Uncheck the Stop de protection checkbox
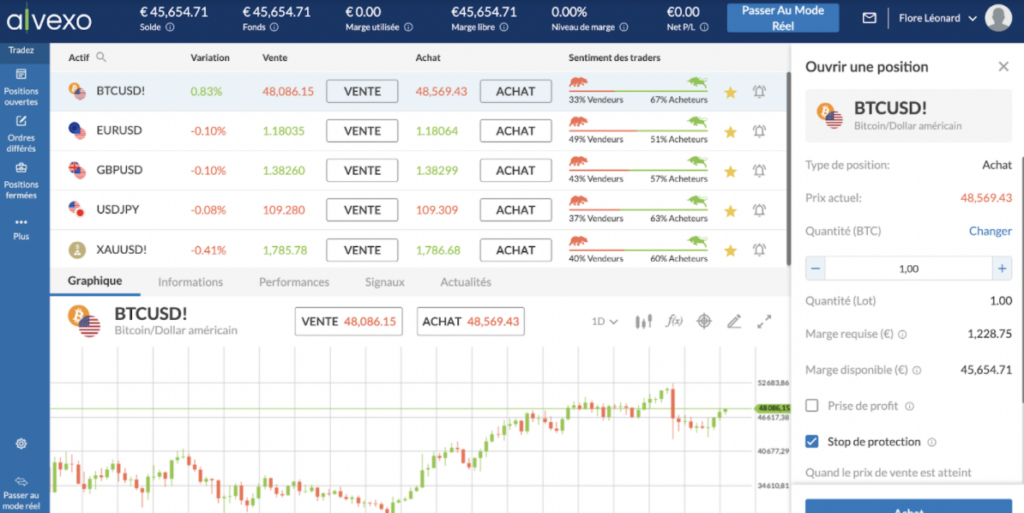Viewport: 1024px width, 513px height. [812, 441]
